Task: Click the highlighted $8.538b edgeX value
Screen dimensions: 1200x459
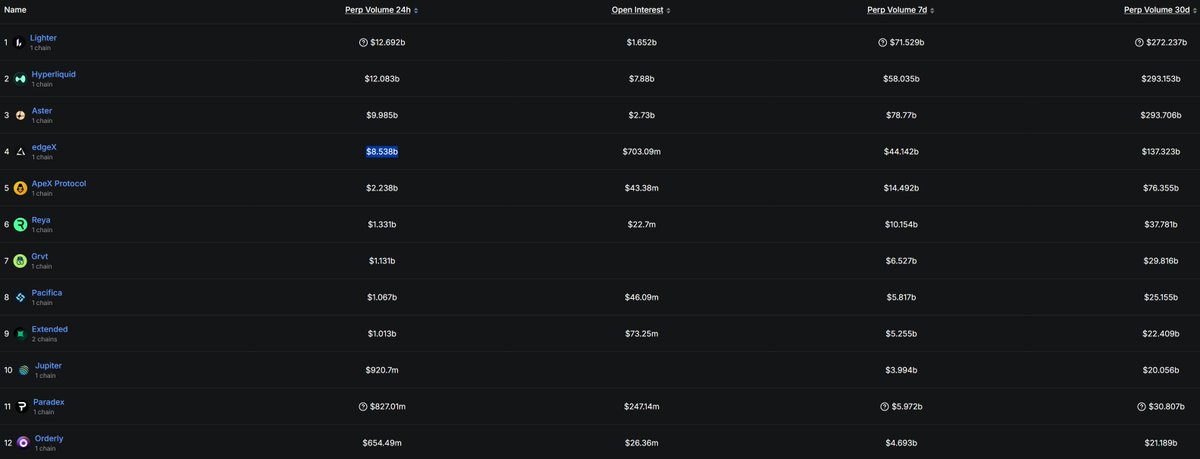Action: click(382, 152)
